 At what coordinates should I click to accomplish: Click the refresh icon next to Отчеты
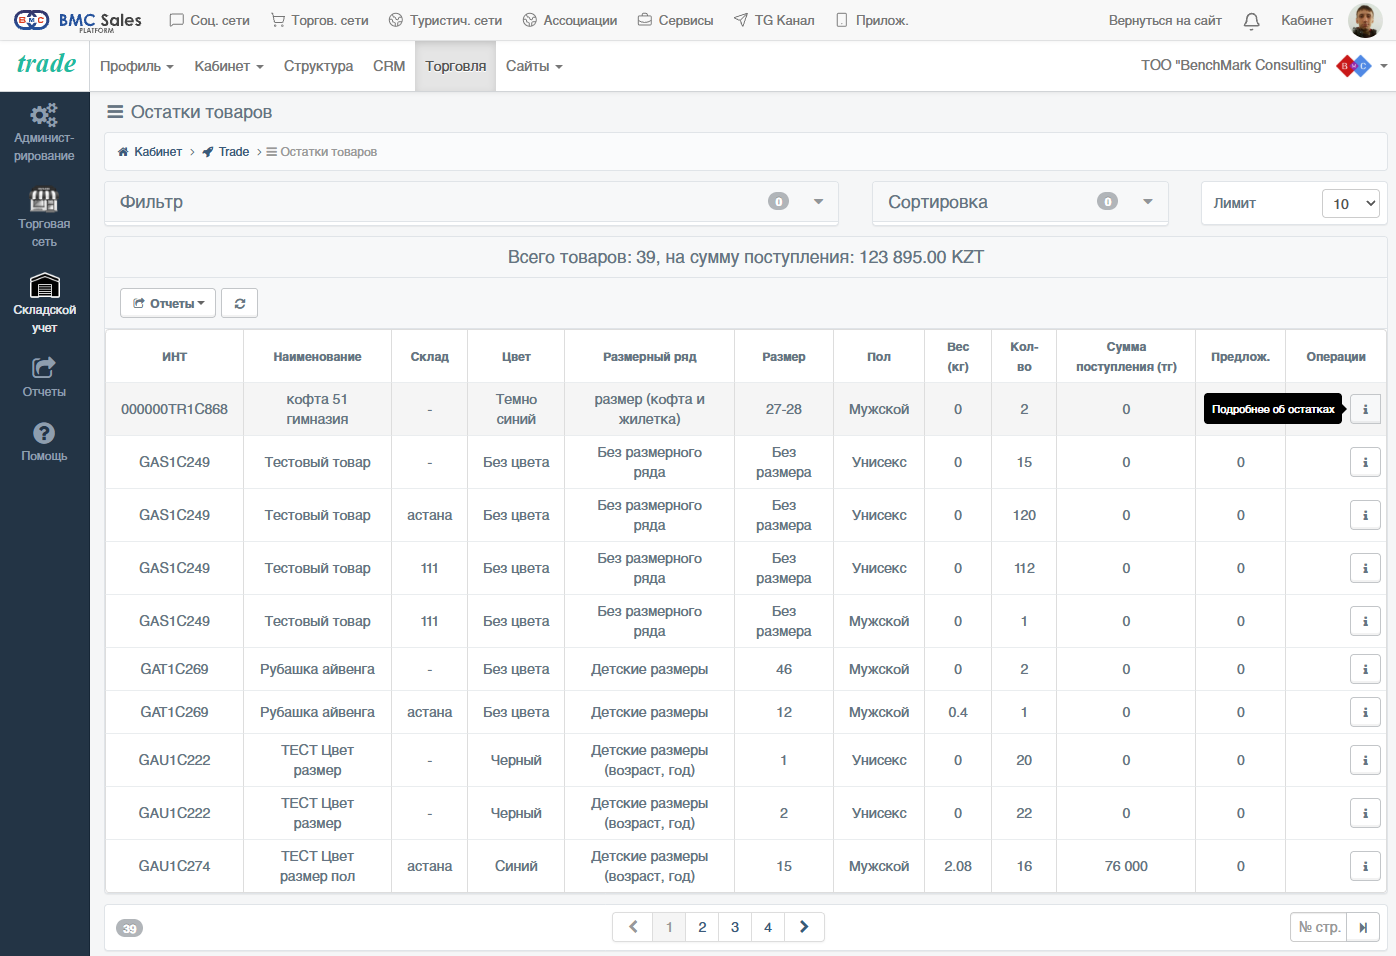pos(240,303)
